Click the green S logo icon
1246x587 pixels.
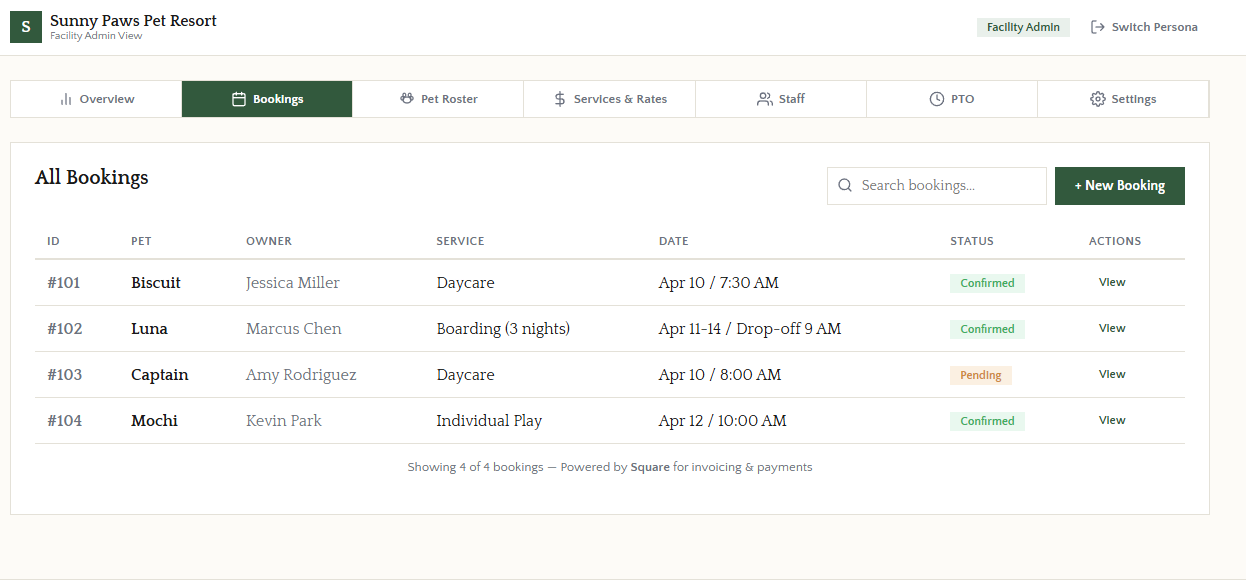pos(26,27)
